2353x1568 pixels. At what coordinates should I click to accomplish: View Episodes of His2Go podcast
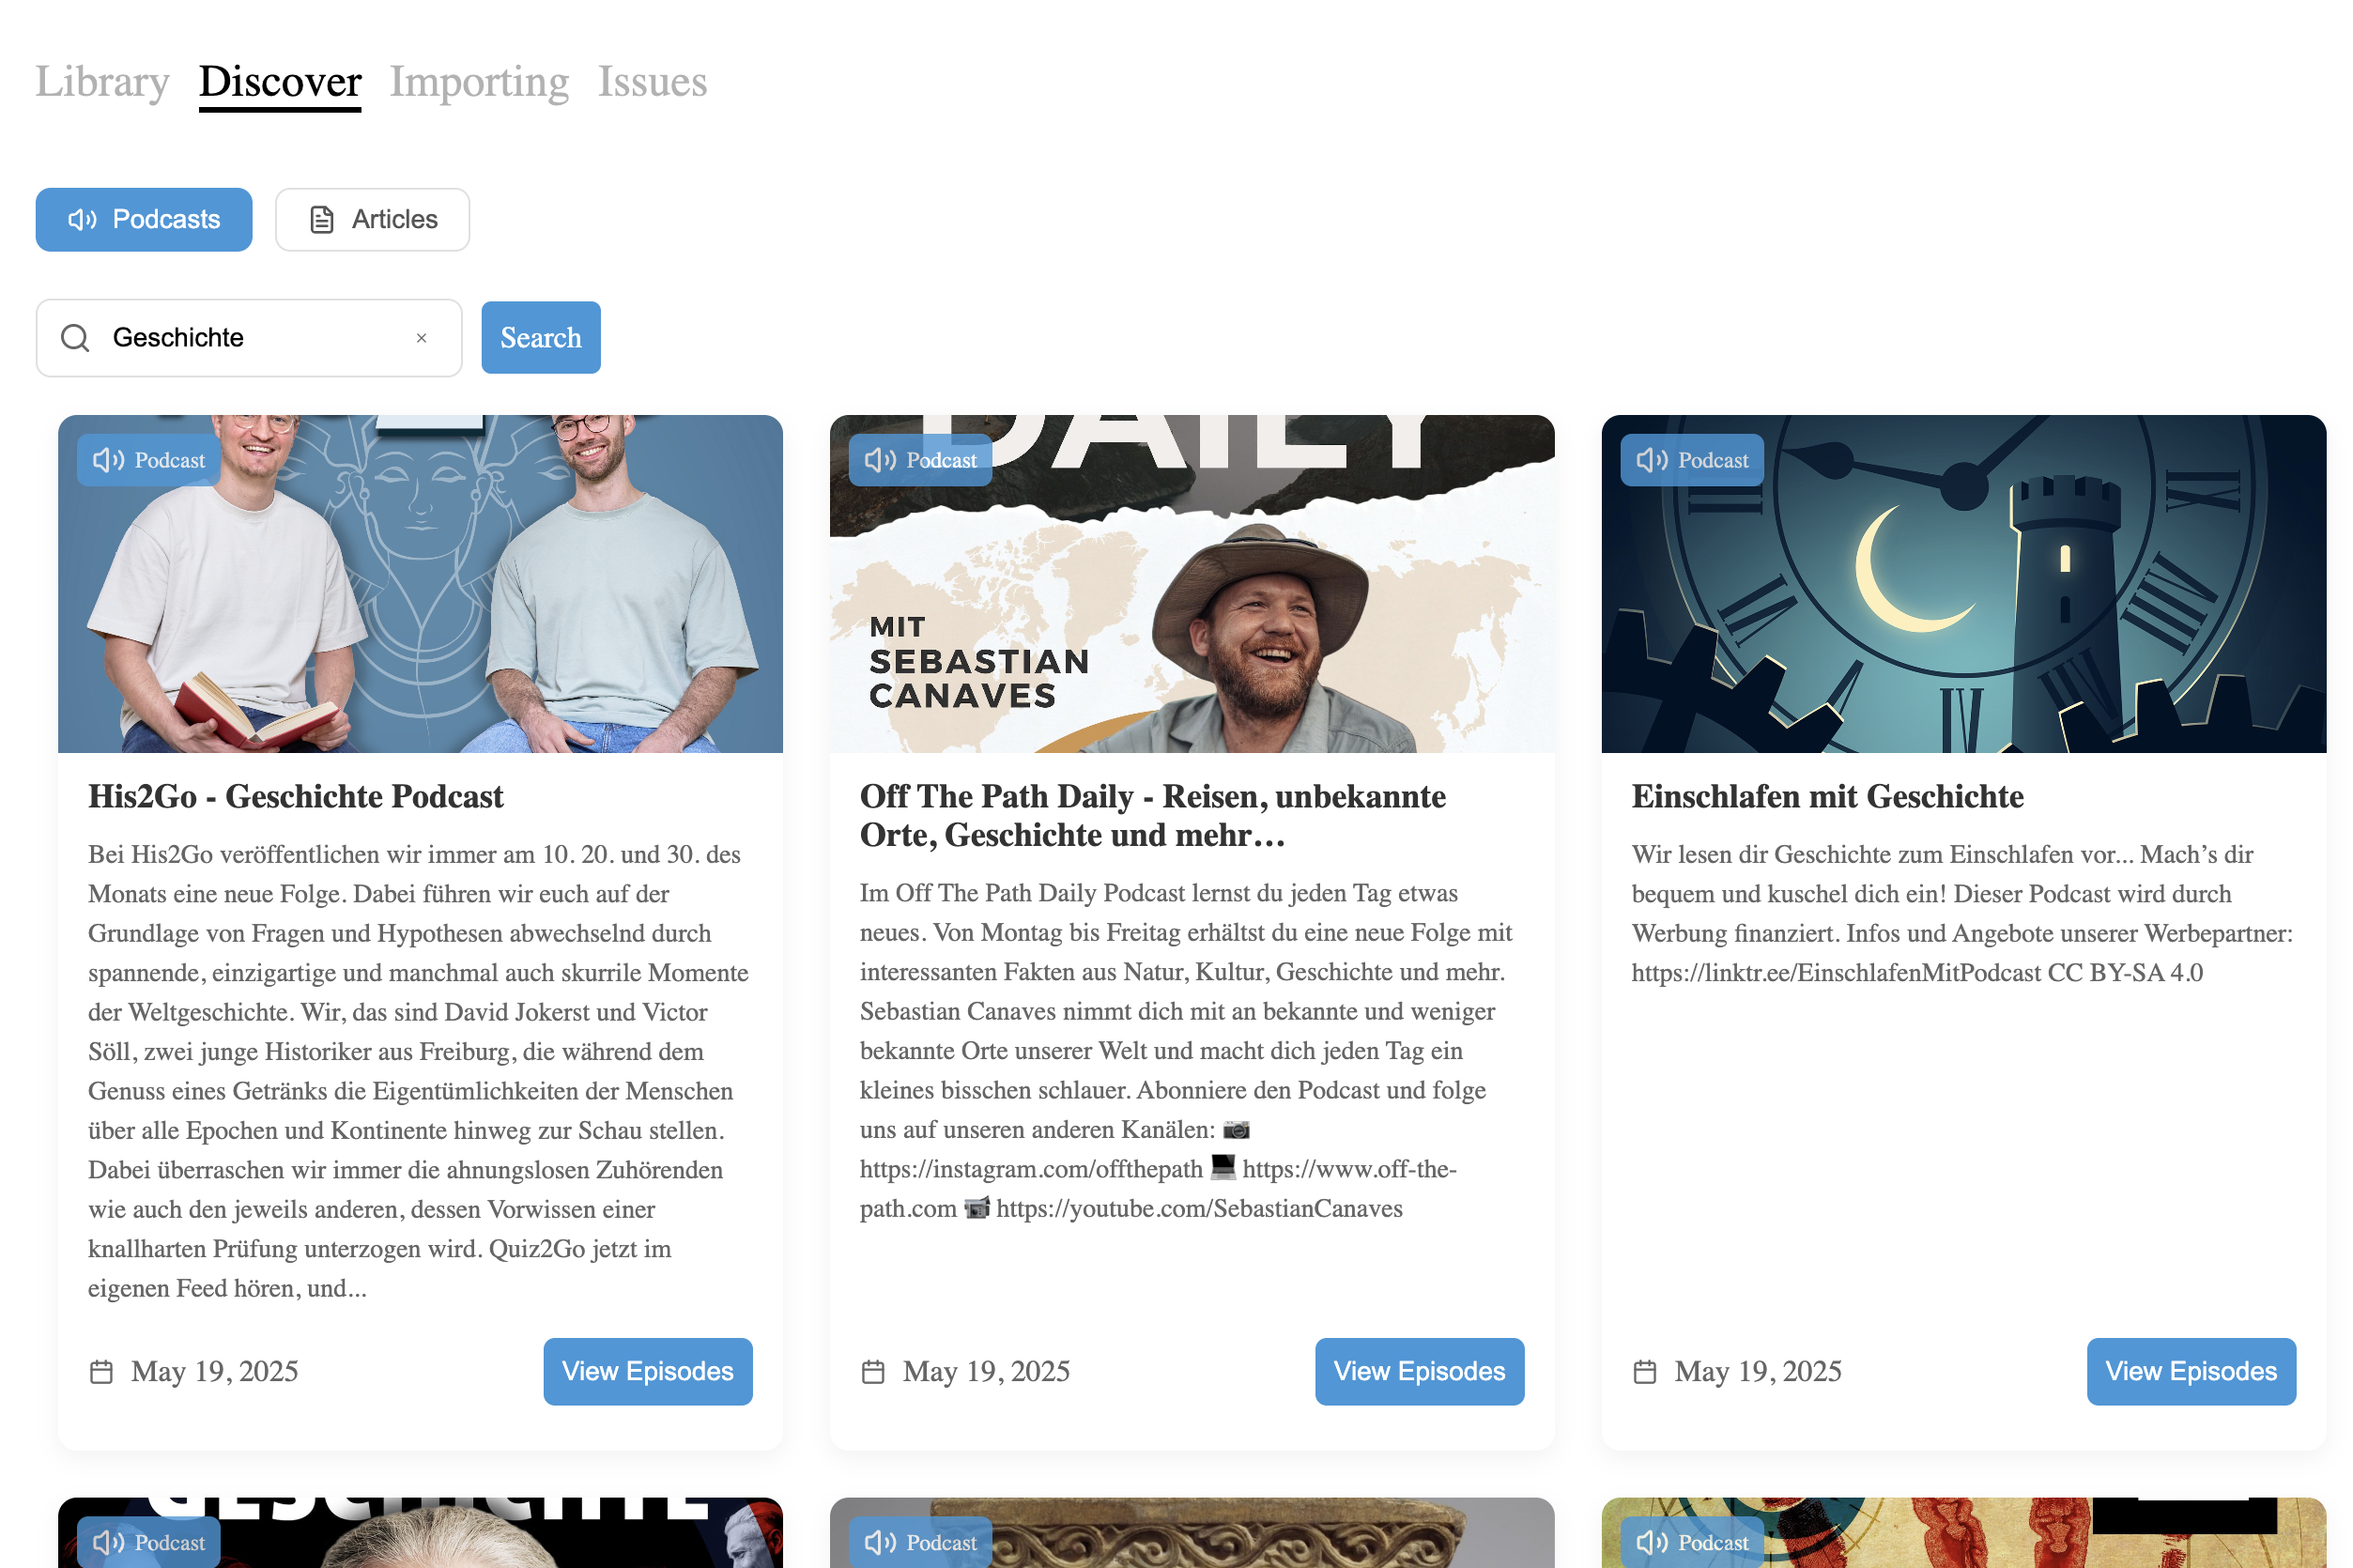(648, 1371)
